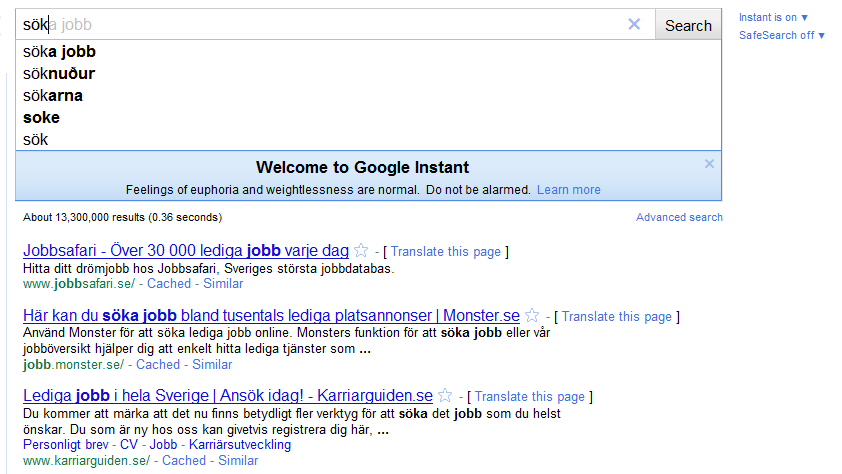Open the Jobbsafari result title
The image size is (842, 474).
[186, 250]
